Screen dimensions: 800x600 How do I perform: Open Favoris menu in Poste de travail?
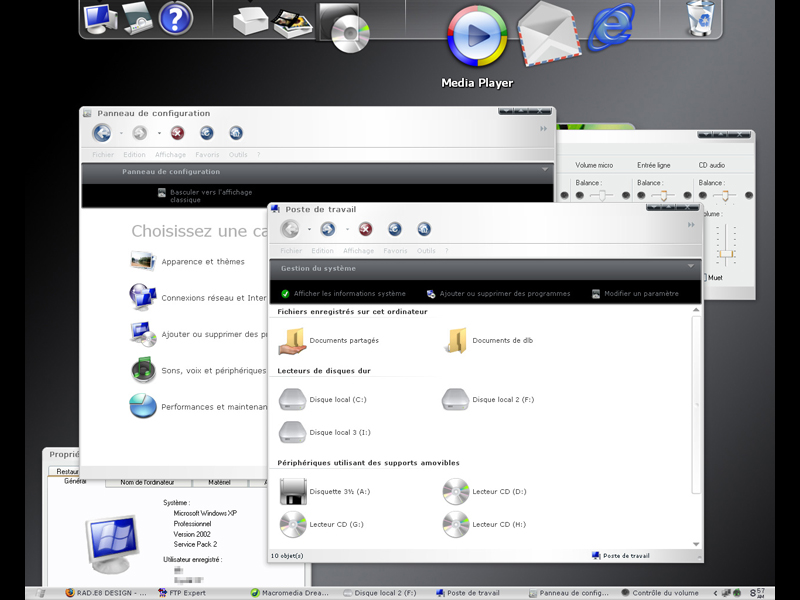pos(395,251)
